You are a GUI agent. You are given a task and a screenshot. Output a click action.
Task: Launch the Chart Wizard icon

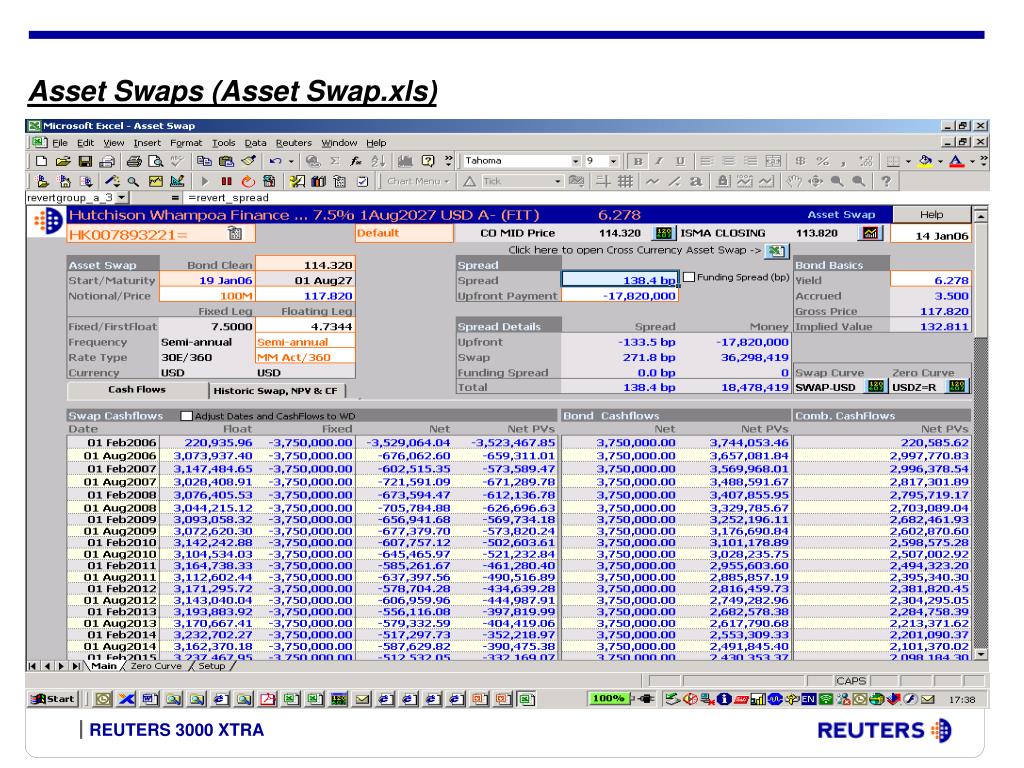coord(406,161)
